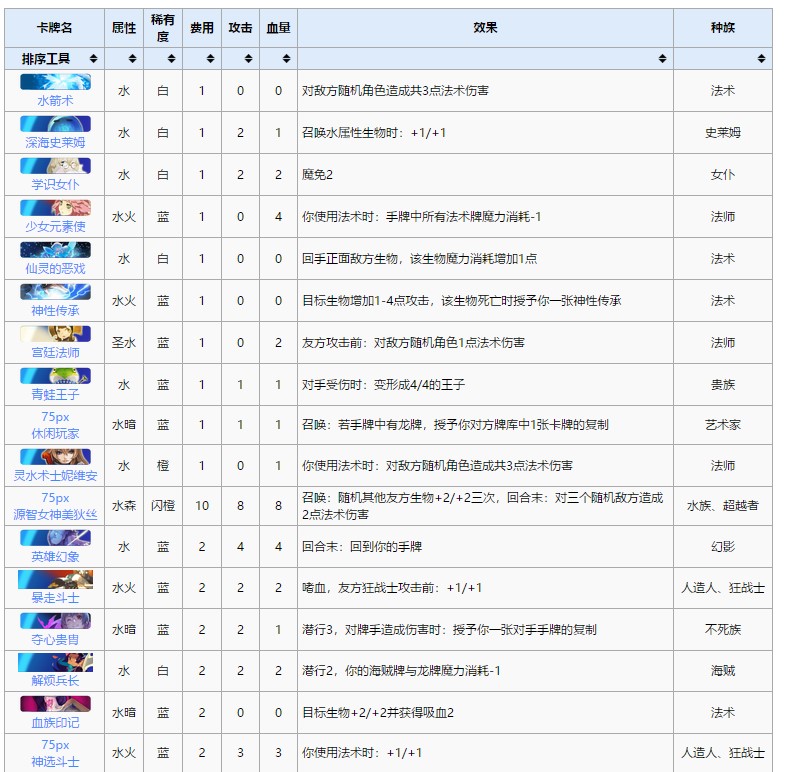Open the 仙灵的恶戏 card thumbnail image

click(x=55, y=250)
